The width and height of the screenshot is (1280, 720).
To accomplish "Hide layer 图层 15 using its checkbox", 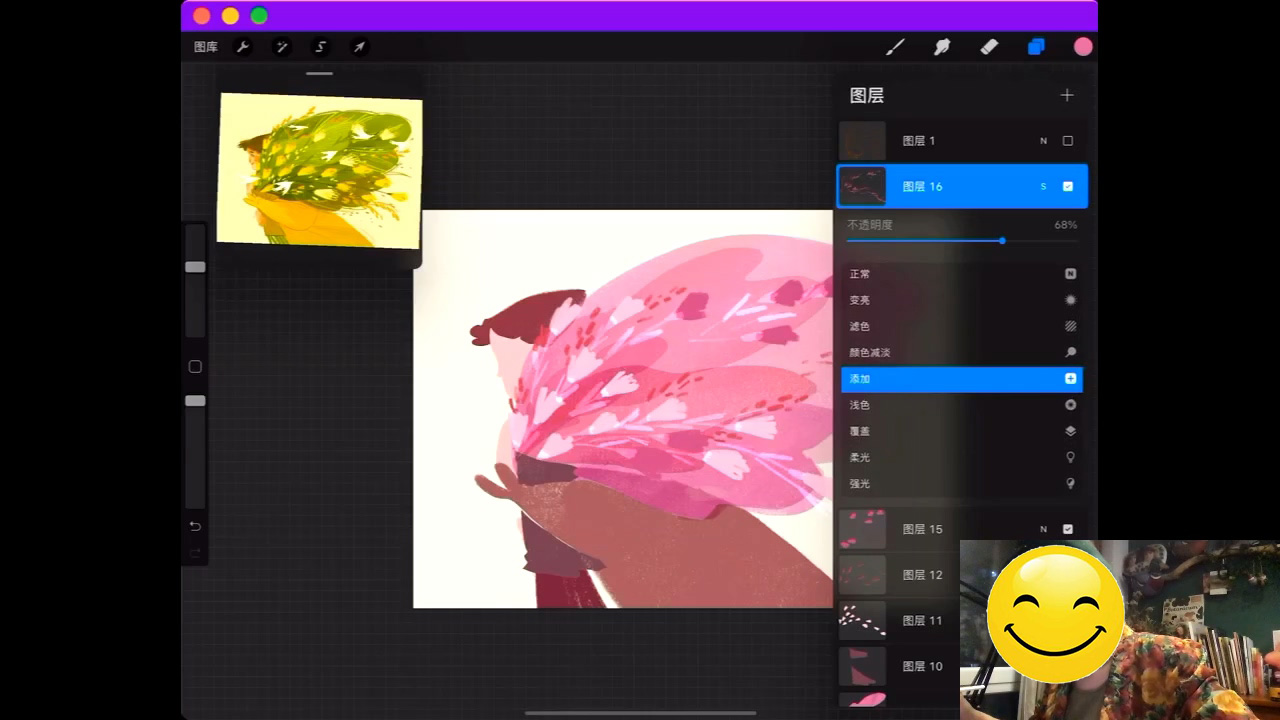I will tap(1068, 529).
